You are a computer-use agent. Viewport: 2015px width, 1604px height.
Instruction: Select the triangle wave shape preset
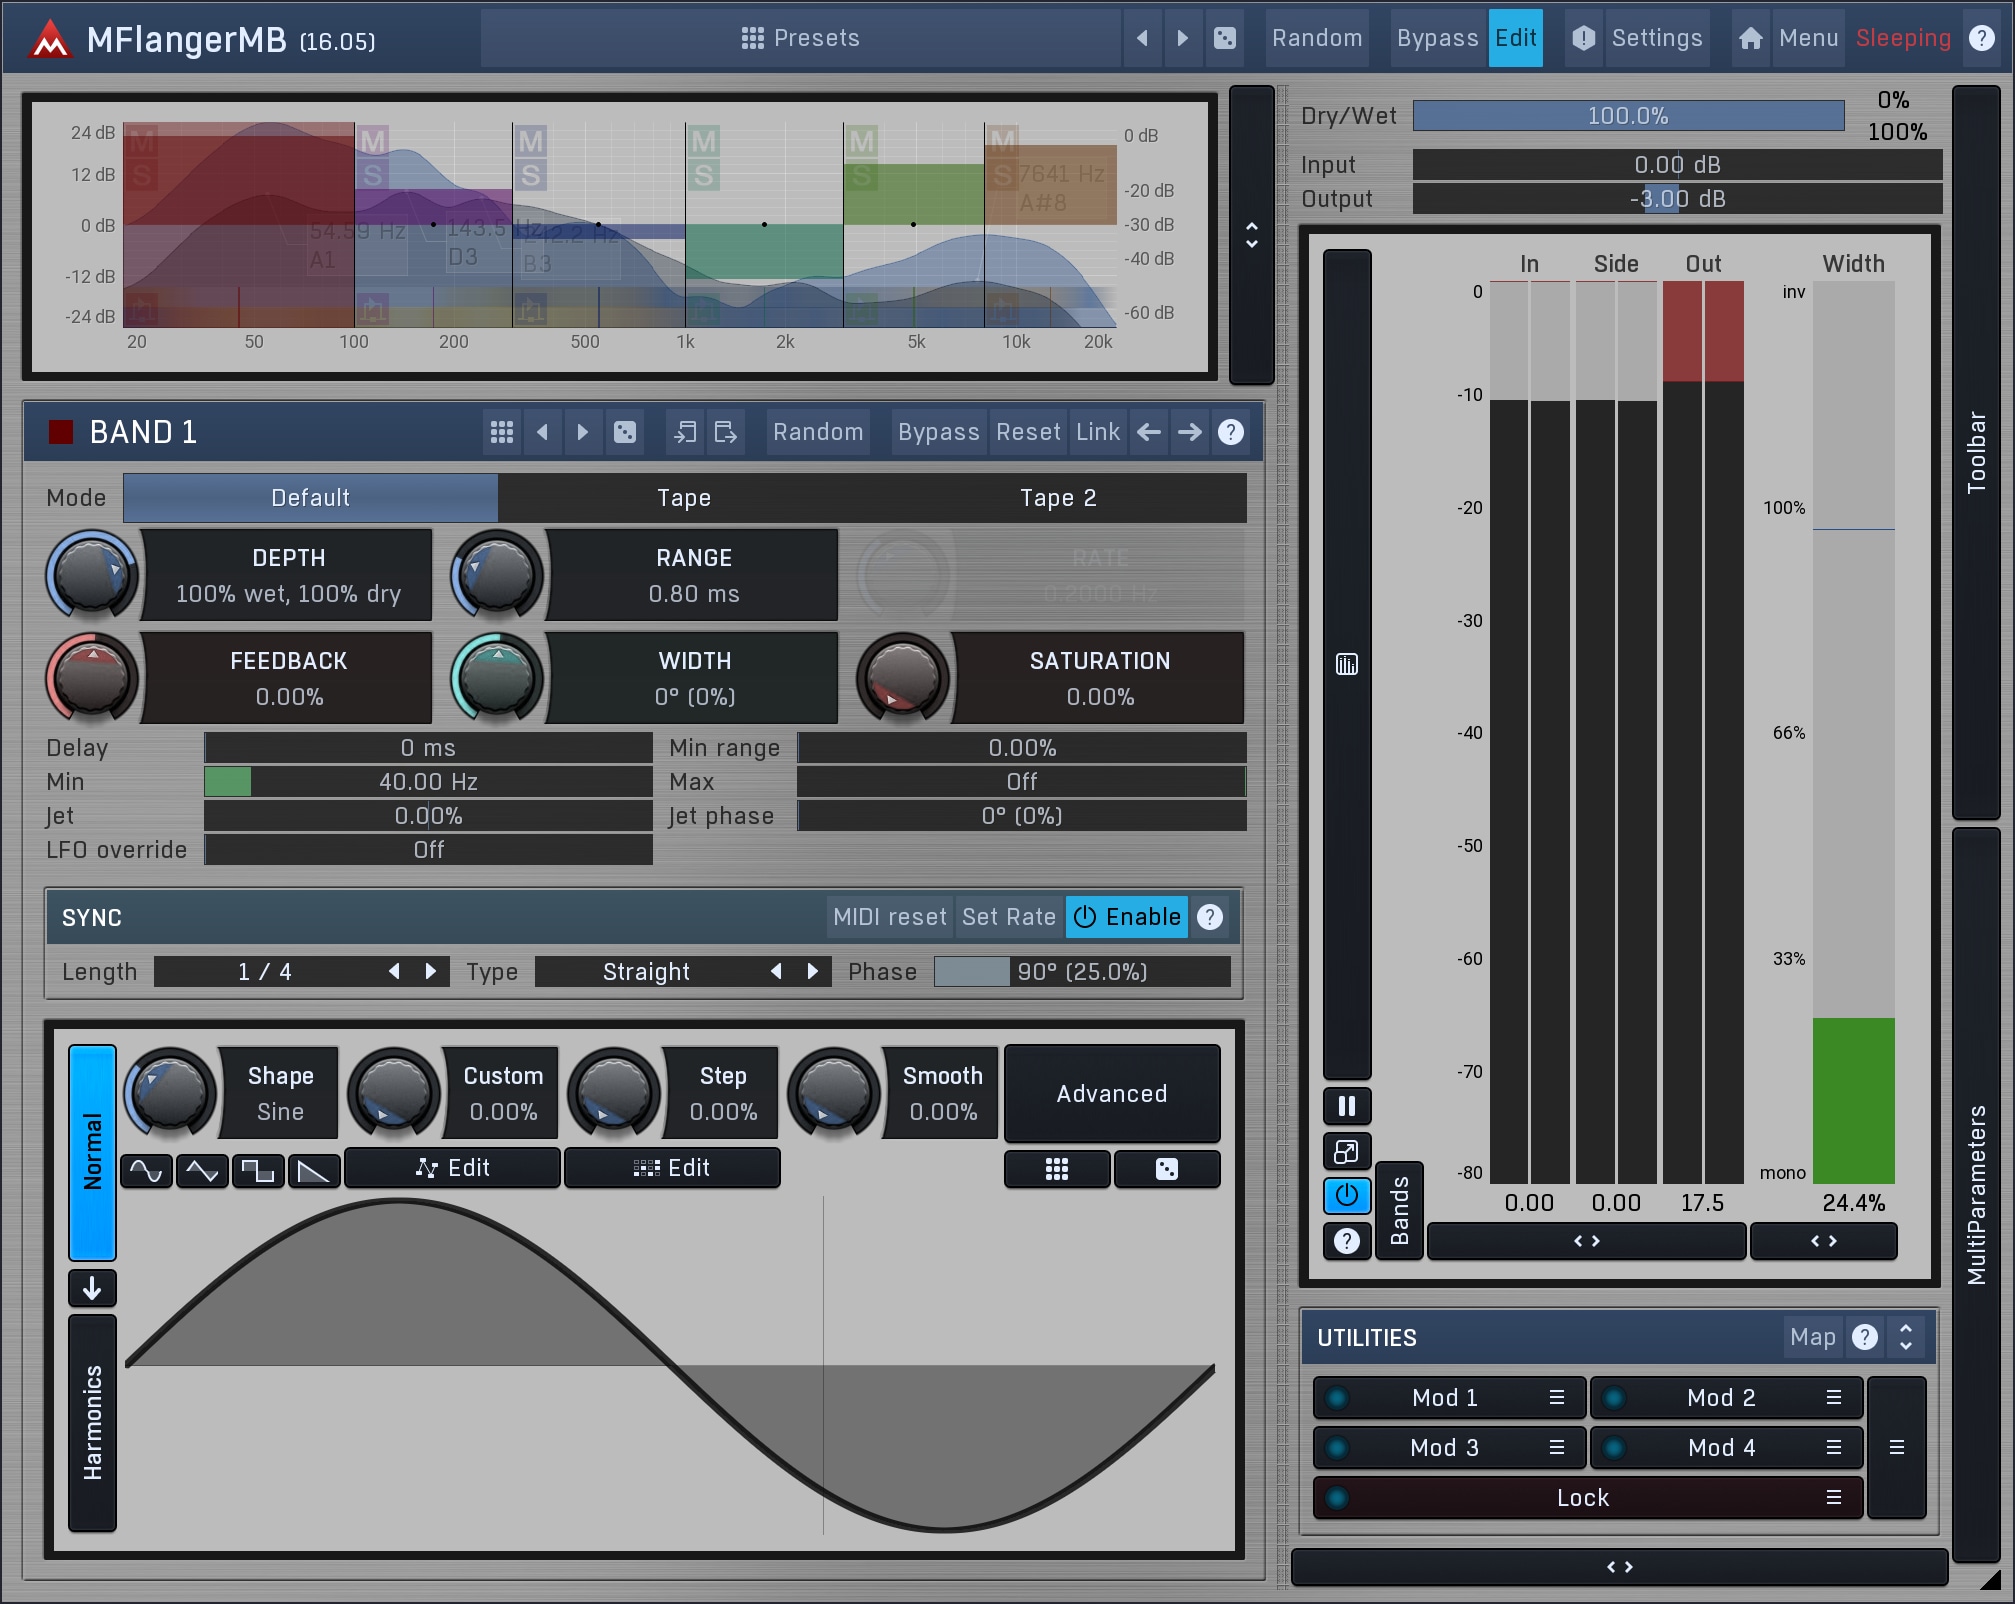click(202, 1171)
